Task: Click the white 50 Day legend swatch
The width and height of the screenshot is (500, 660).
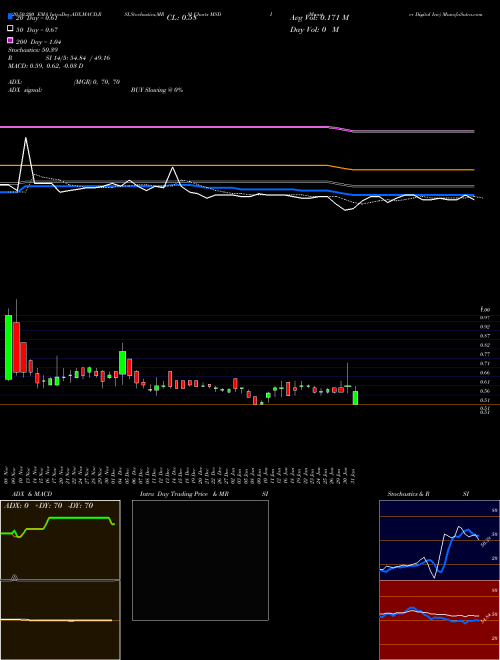Action: (x=10, y=29)
